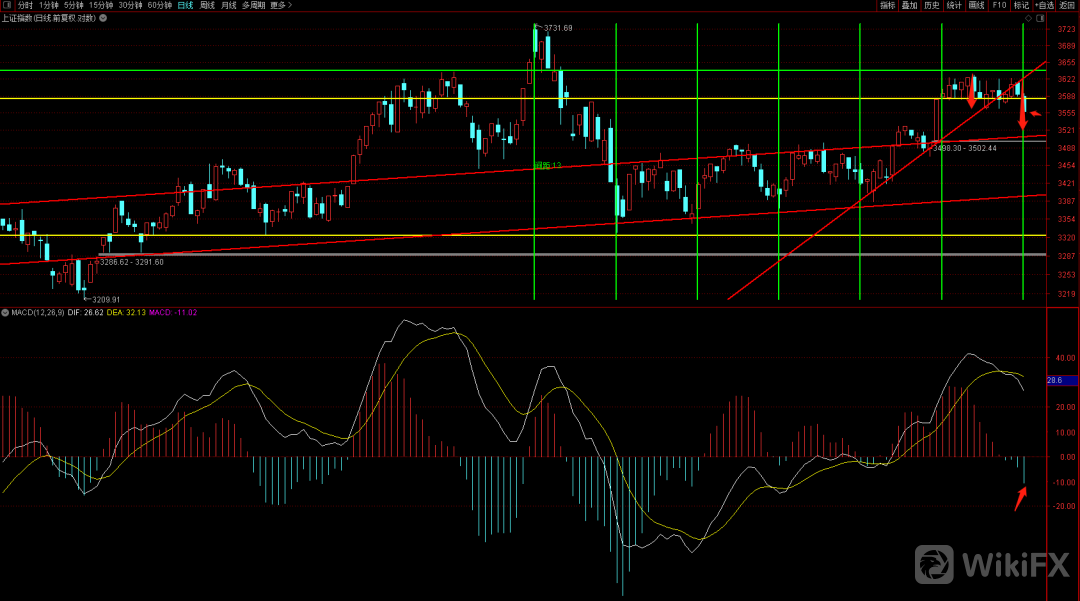Viewport: 1080px width, 601px height.
Task: Click the 返回 back button
Action: point(1067,5)
